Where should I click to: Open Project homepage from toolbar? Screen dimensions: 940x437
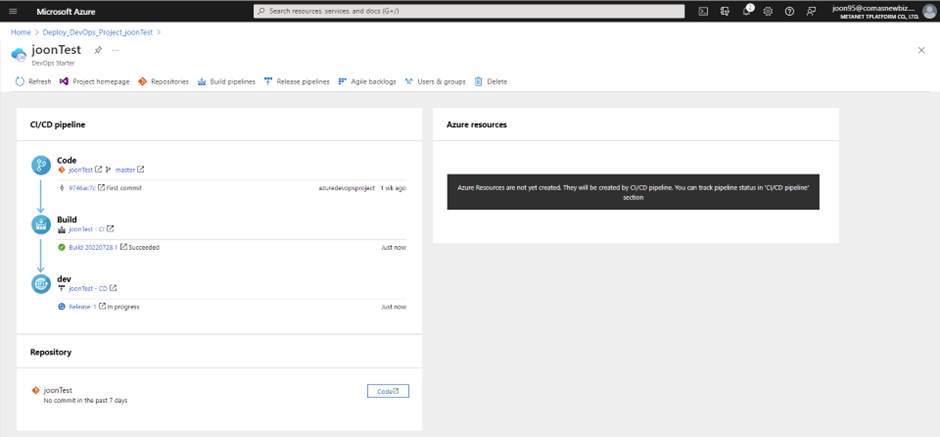[95, 82]
